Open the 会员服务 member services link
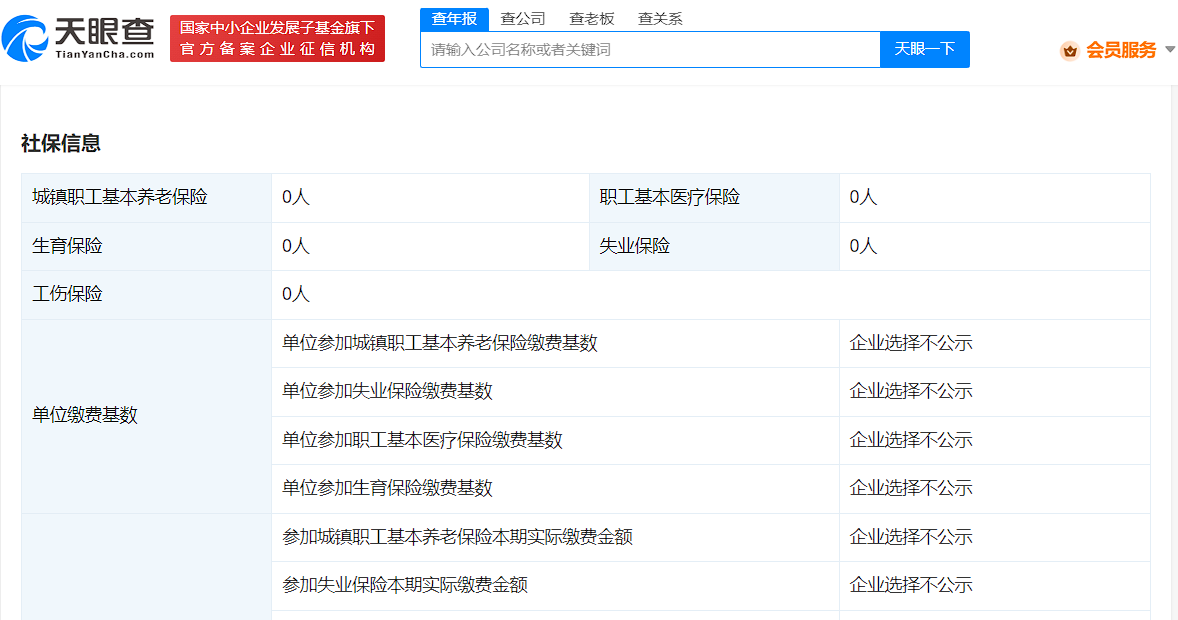The height and width of the screenshot is (620, 1178). point(1121,50)
